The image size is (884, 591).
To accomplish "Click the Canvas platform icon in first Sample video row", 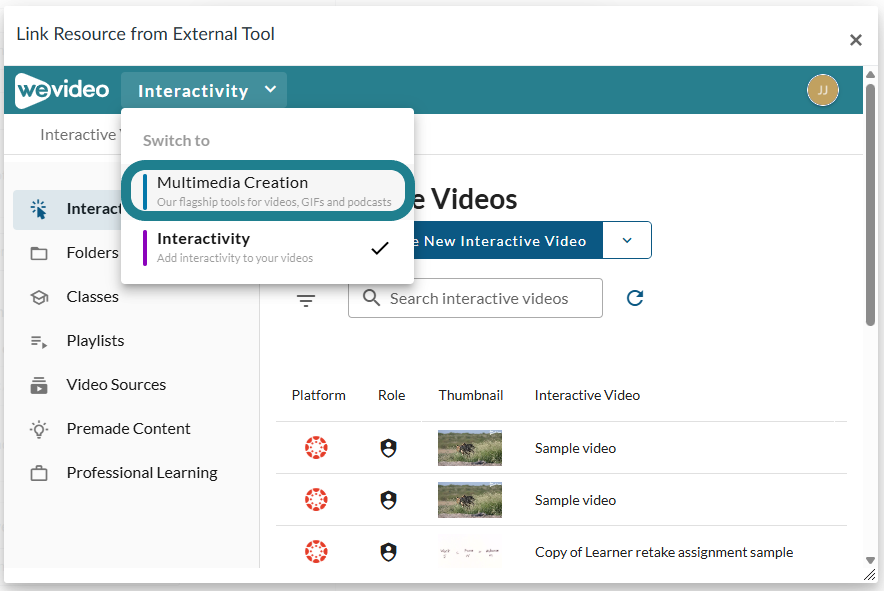I will pyautogui.click(x=316, y=448).
